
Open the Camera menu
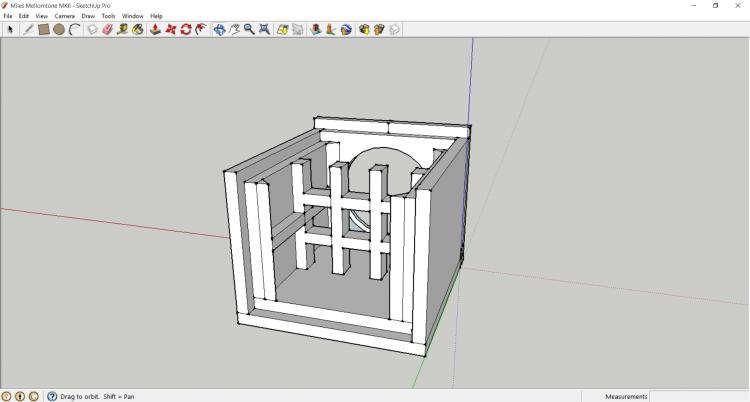tap(64, 16)
